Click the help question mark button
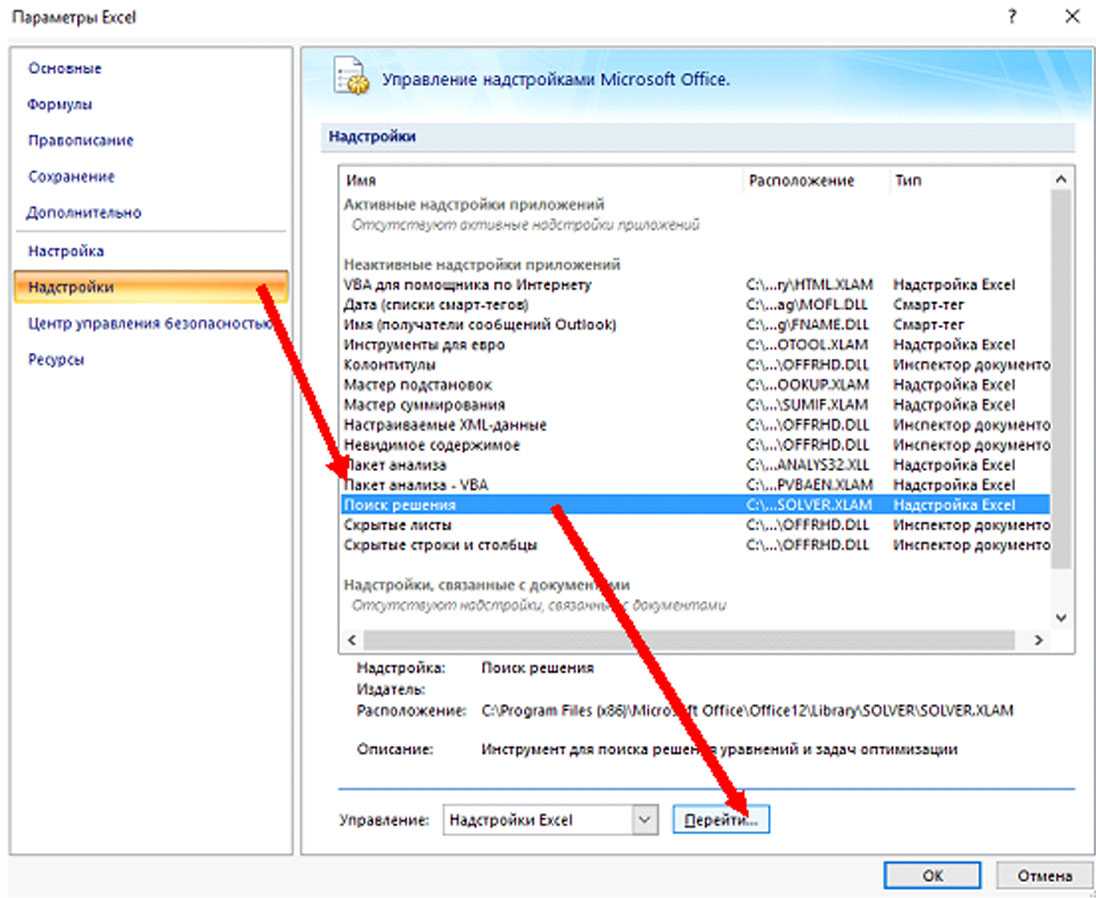Viewport: 1096px width, 898px height. point(1011,17)
